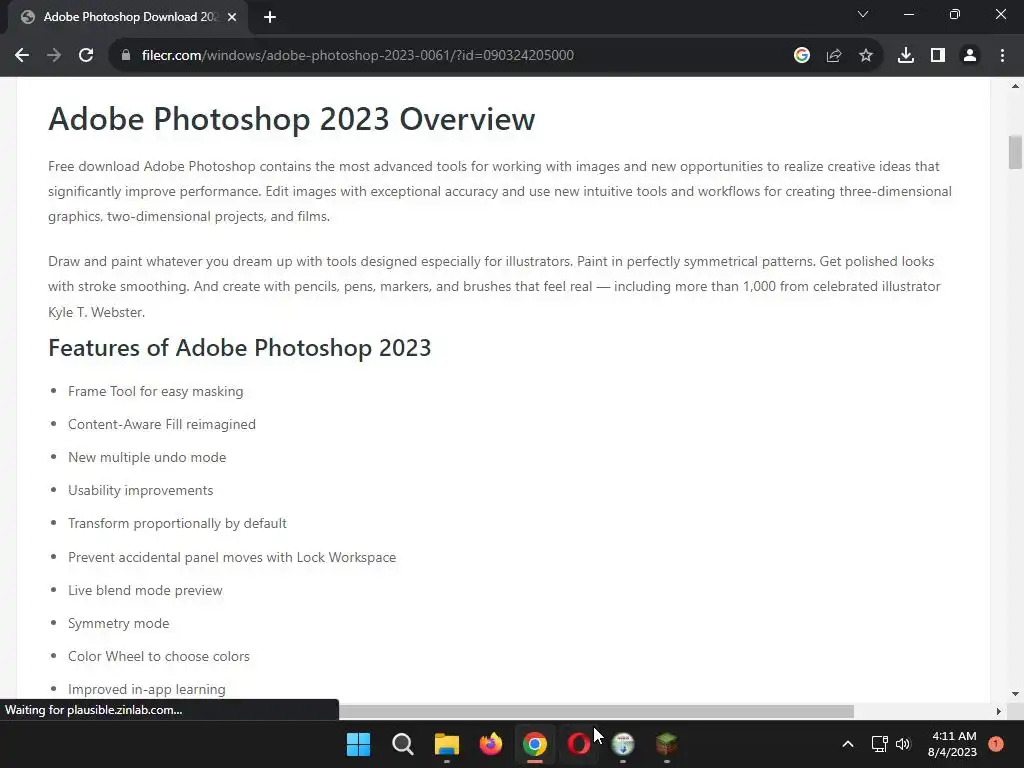The image size is (1024, 768).
Task: Open Windows taskbar search
Action: point(402,744)
